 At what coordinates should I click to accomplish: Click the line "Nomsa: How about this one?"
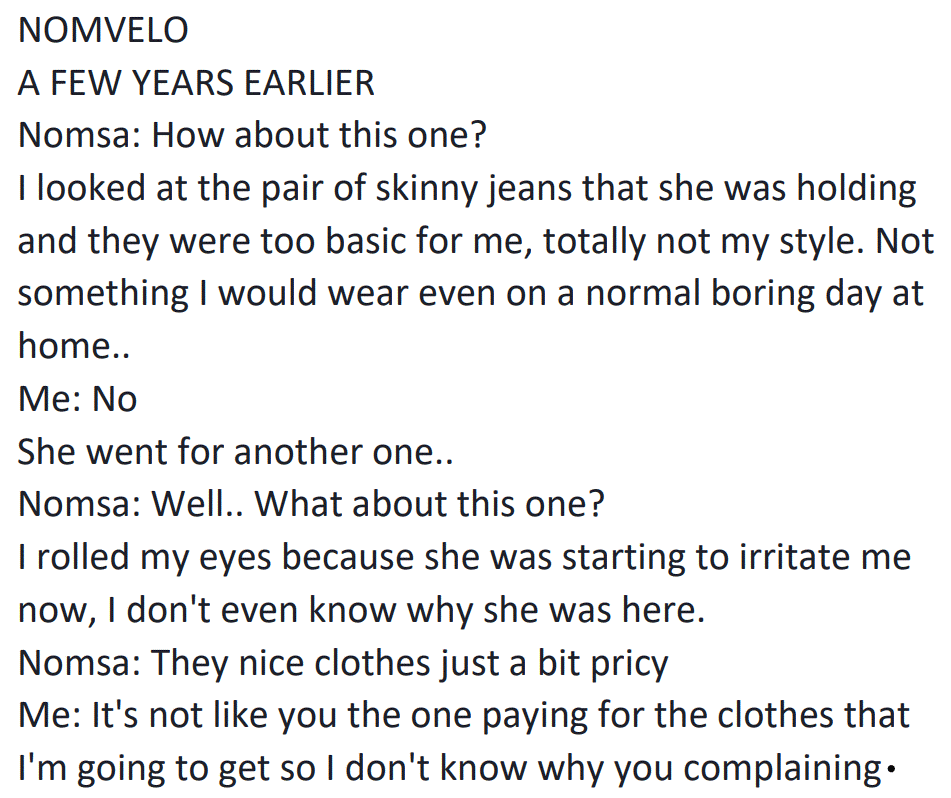[x=251, y=136]
